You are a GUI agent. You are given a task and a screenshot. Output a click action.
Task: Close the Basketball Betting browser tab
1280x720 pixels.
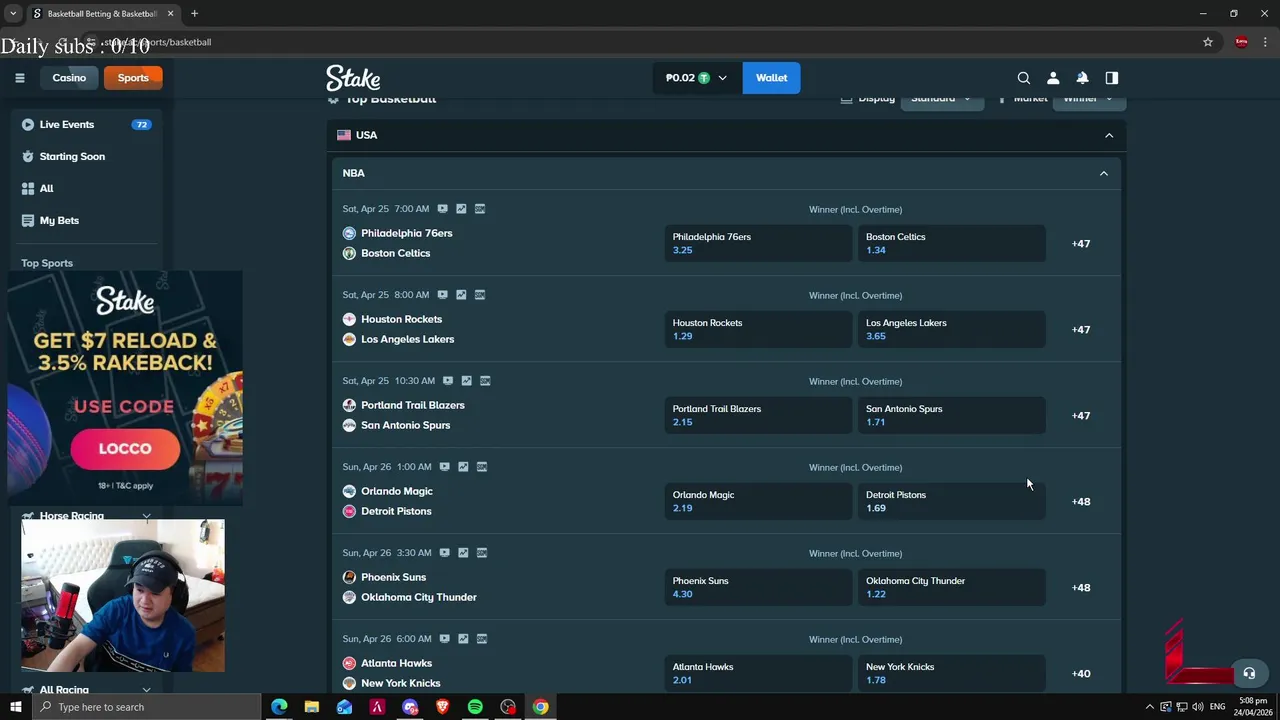[x=171, y=14]
